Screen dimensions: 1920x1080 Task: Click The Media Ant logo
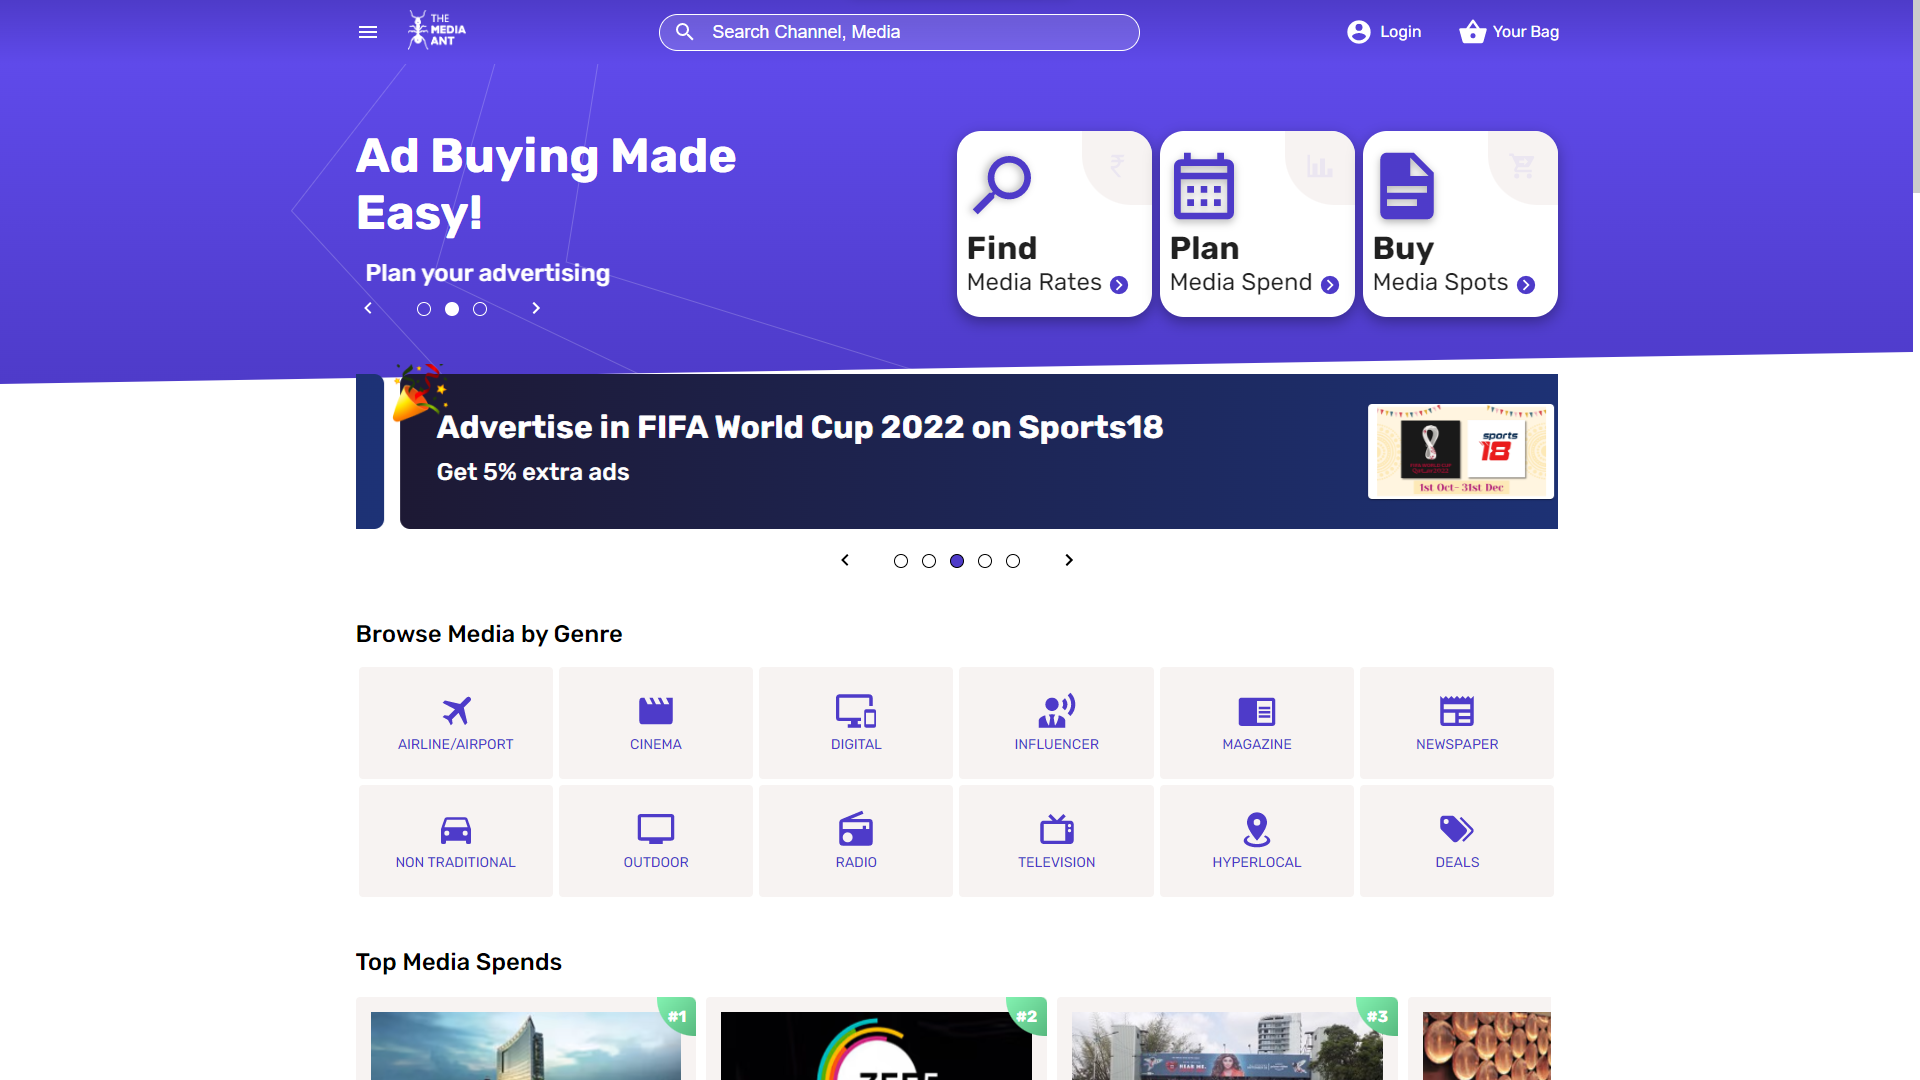point(437,31)
